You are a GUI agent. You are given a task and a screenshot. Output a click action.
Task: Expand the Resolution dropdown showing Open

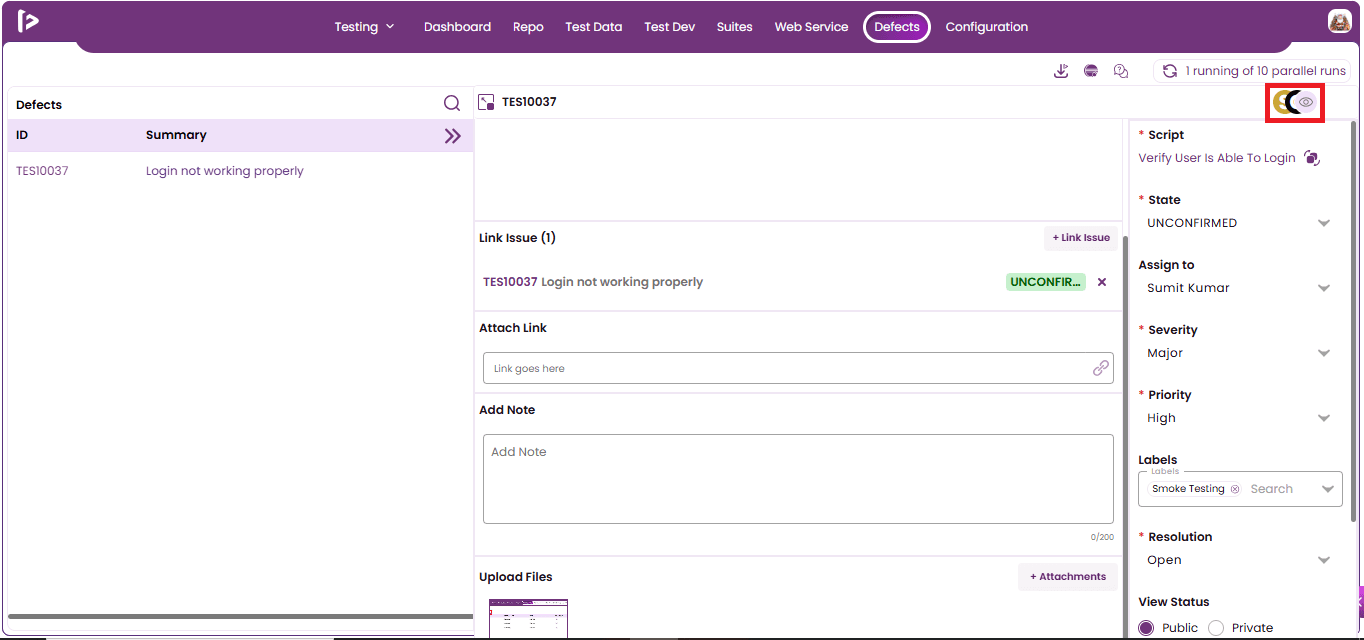(1239, 560)
